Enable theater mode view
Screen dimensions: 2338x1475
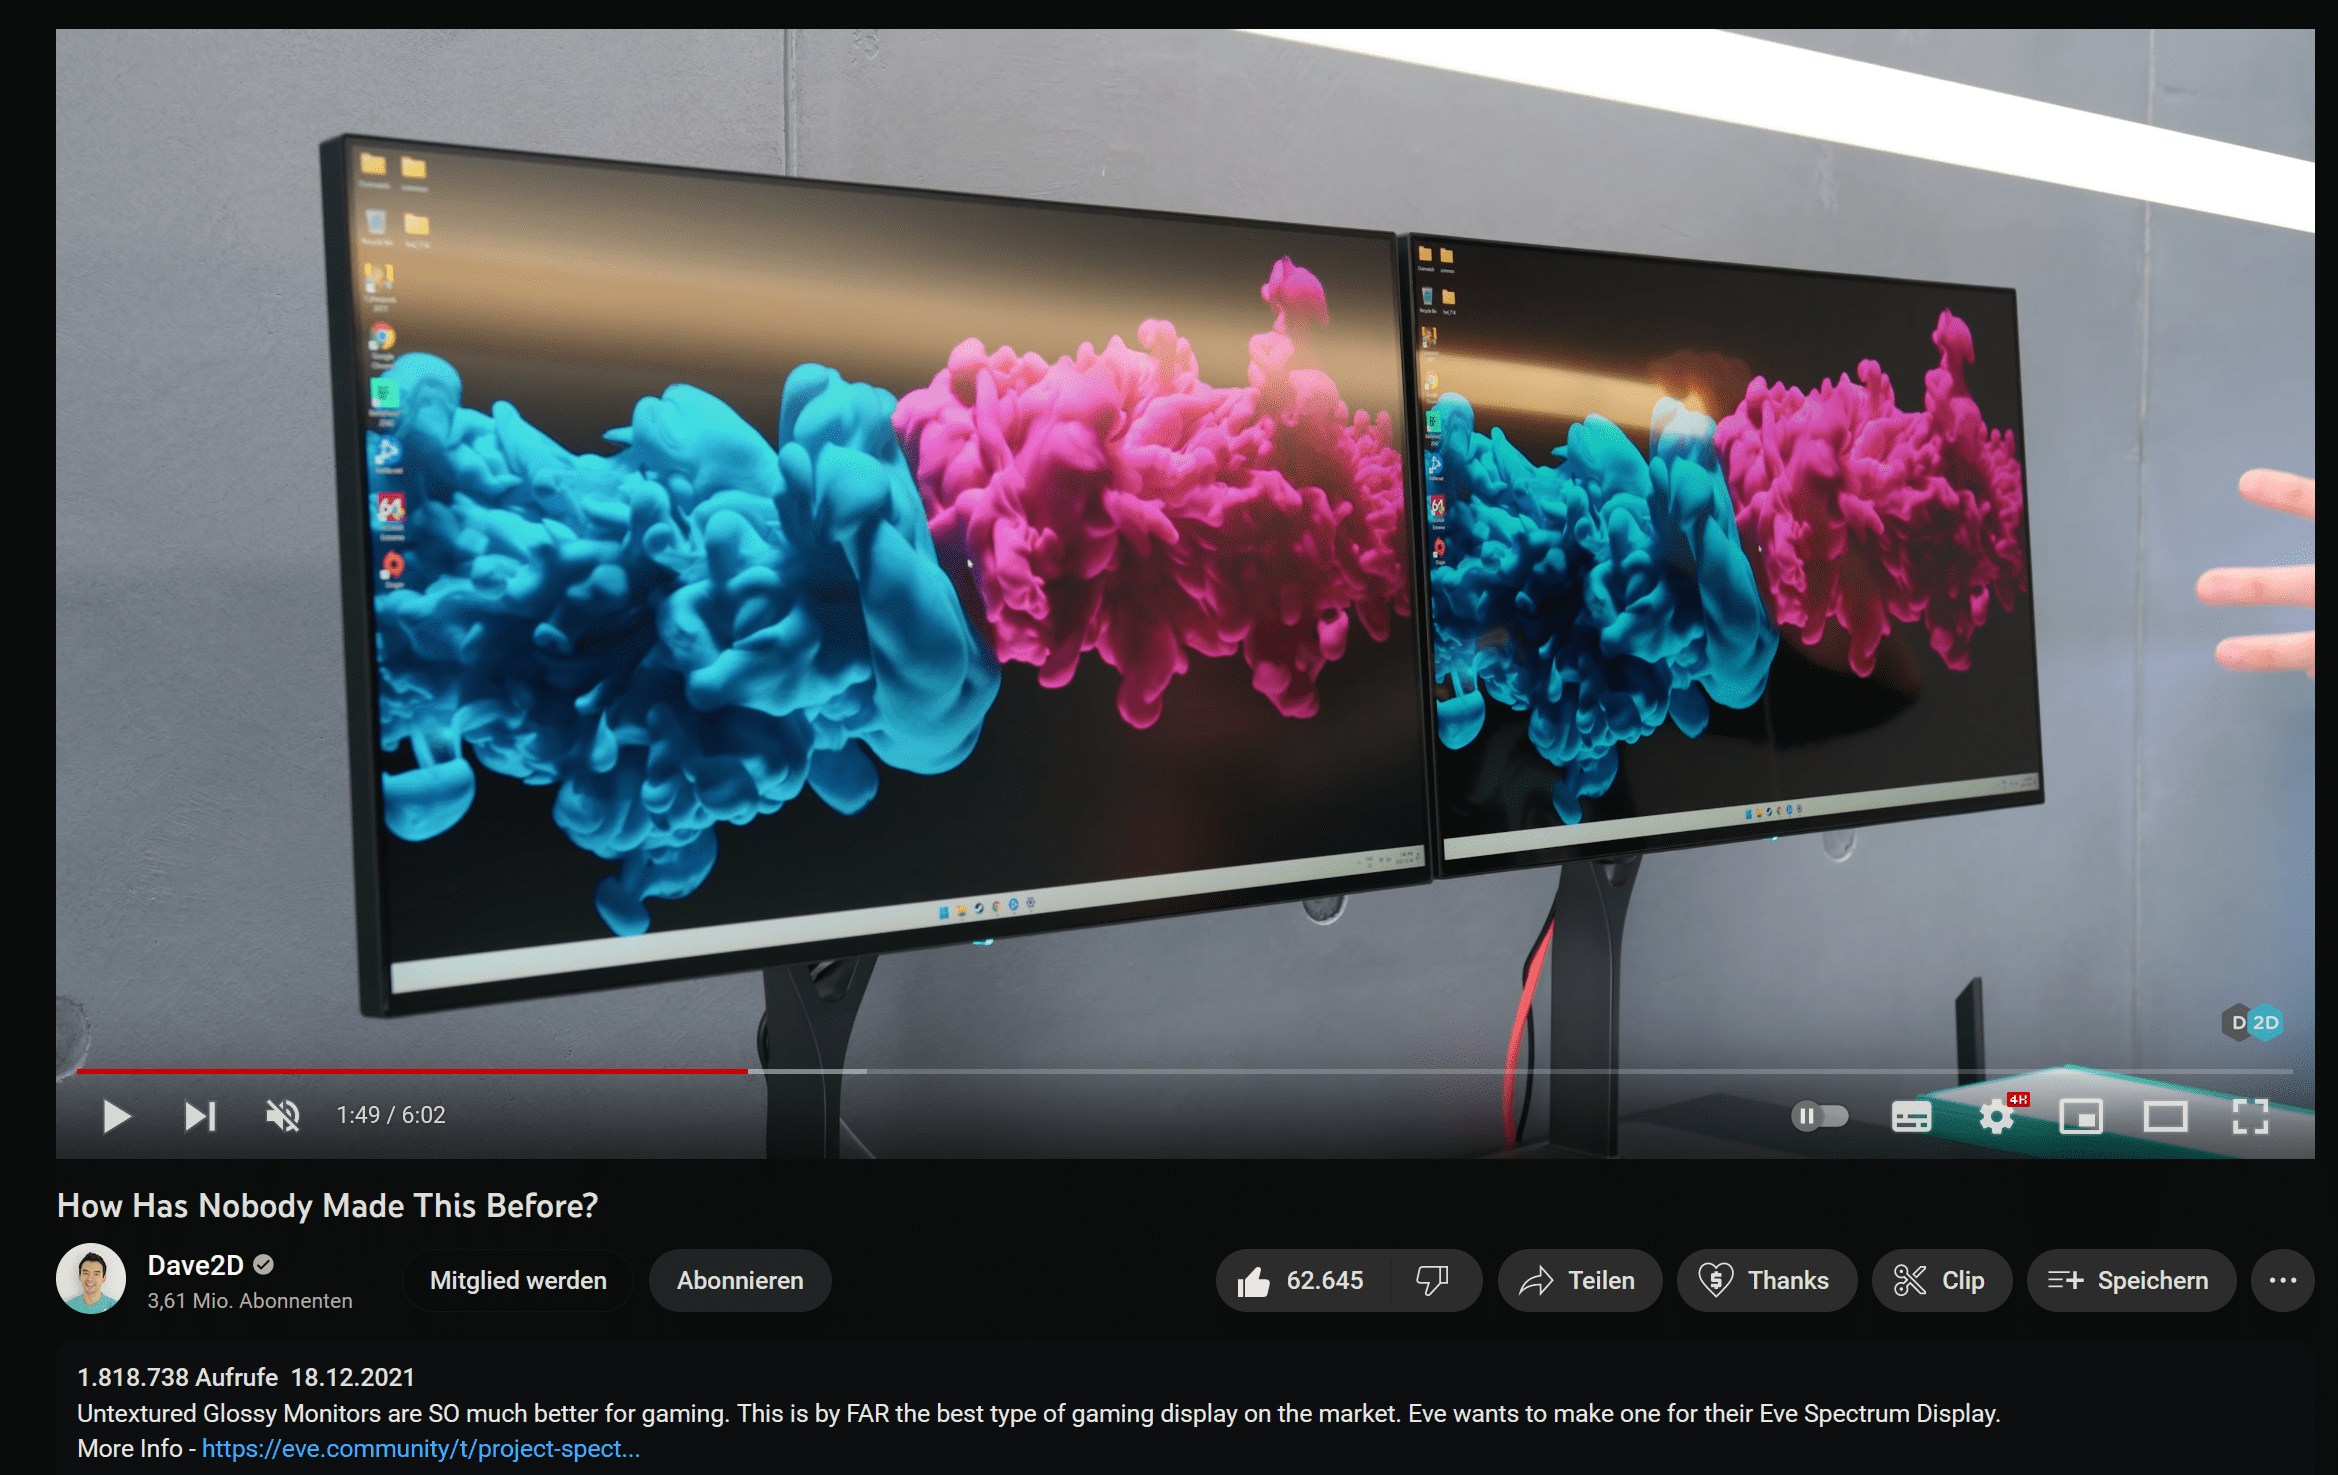2165,1116
